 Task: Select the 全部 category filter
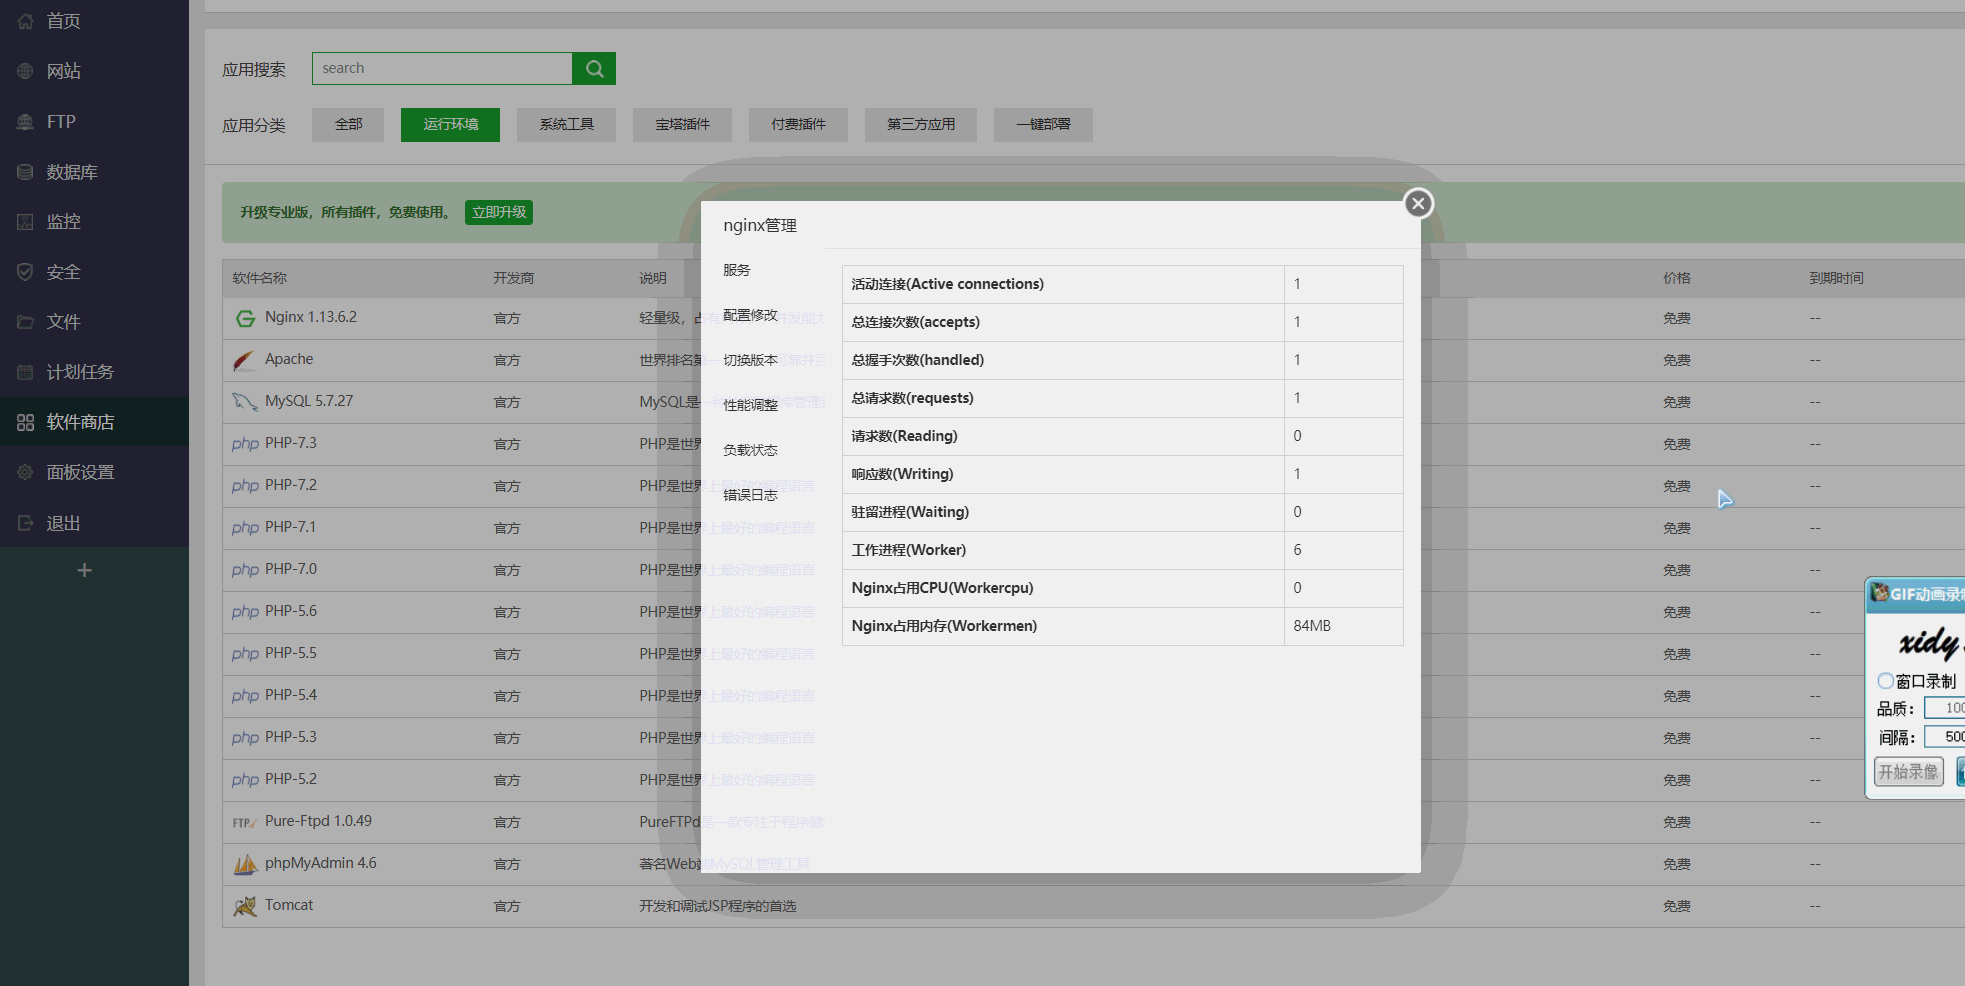coord(348,125)
